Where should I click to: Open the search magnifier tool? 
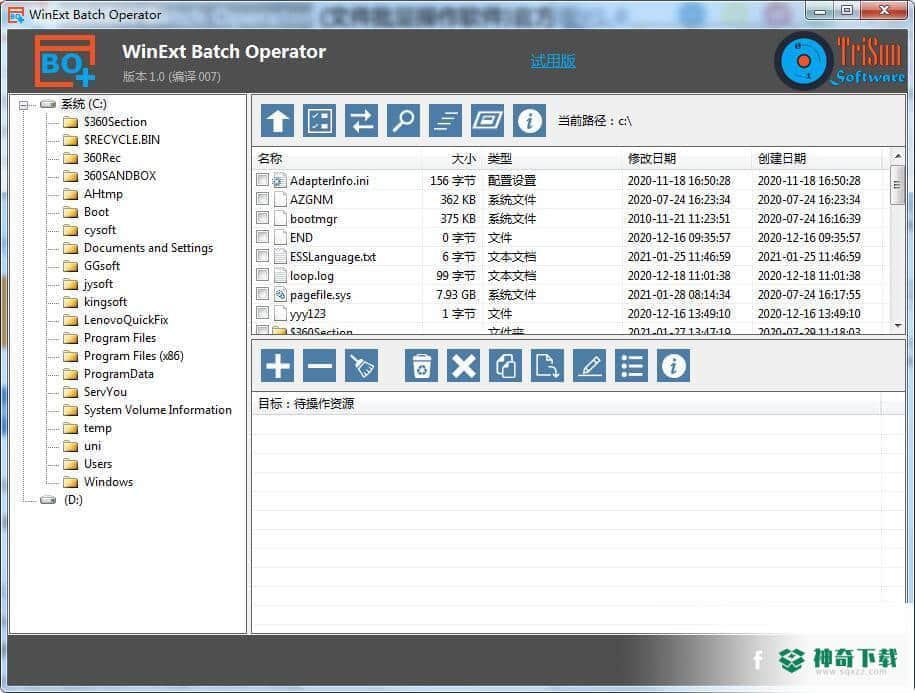click(x=403, y=121)
